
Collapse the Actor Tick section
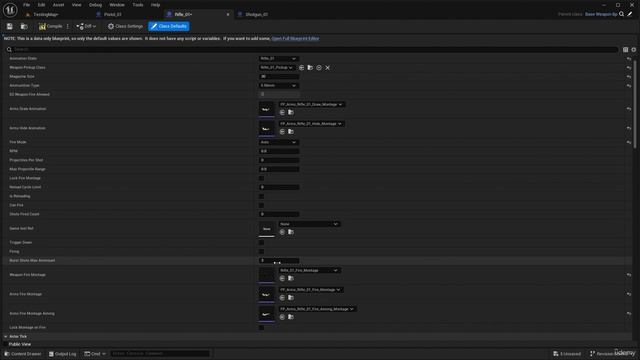[x=6, y=336]
